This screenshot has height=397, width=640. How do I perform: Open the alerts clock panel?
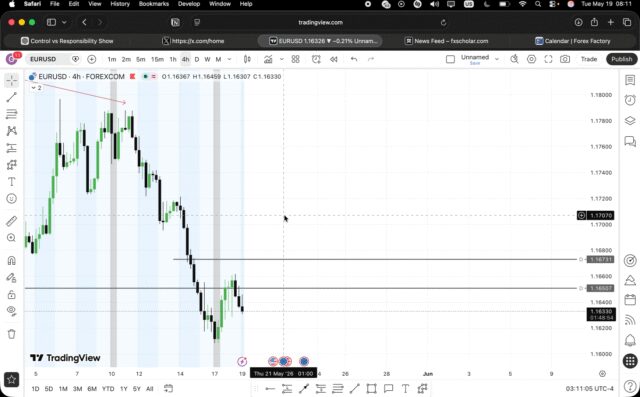(x=630, y=100)
